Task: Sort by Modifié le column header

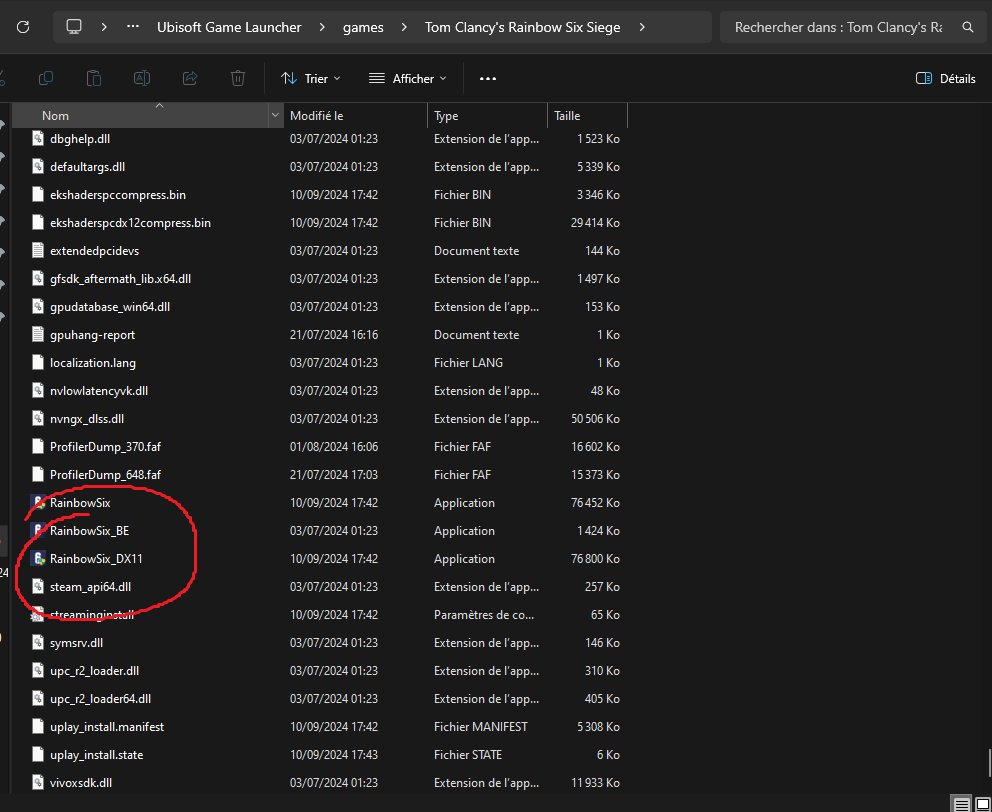Action: [x=356, y=116]
